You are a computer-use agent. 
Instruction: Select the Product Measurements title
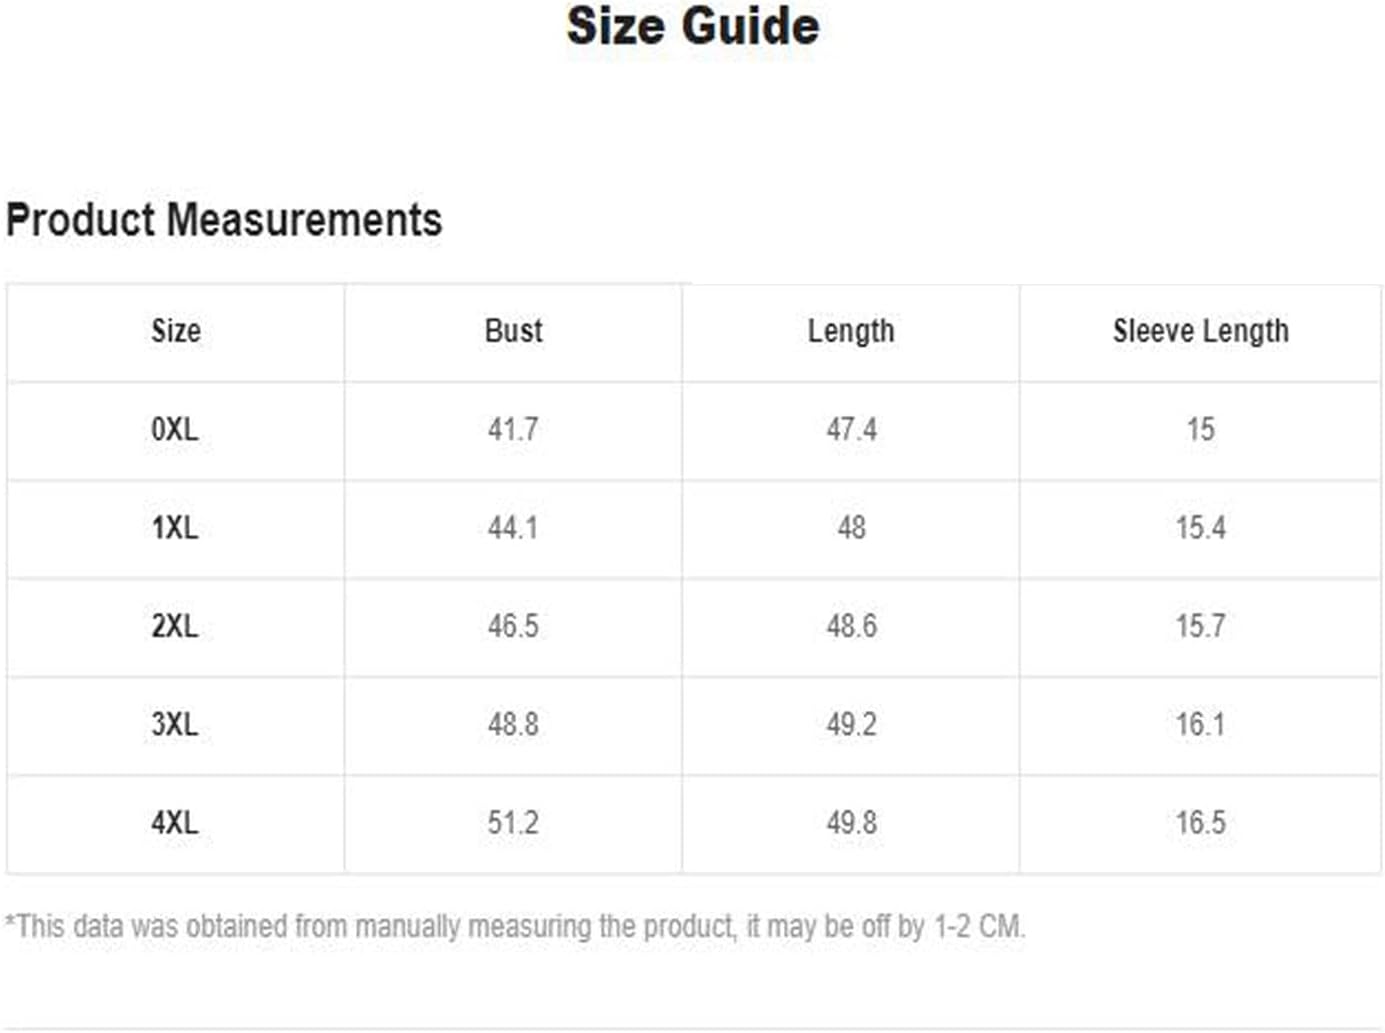tap(224, 220)
